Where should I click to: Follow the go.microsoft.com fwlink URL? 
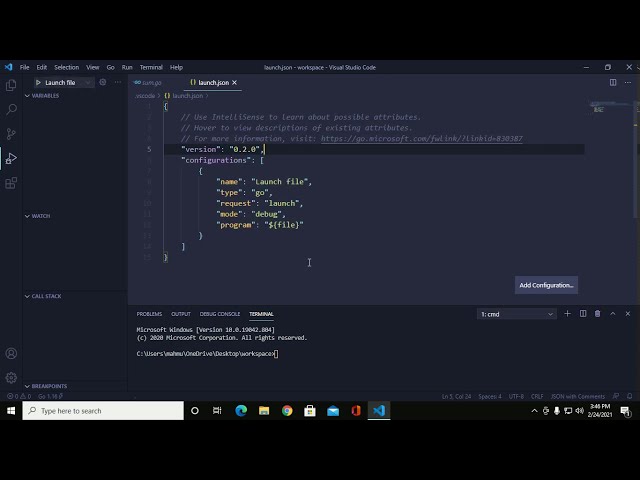click(422, 138)
